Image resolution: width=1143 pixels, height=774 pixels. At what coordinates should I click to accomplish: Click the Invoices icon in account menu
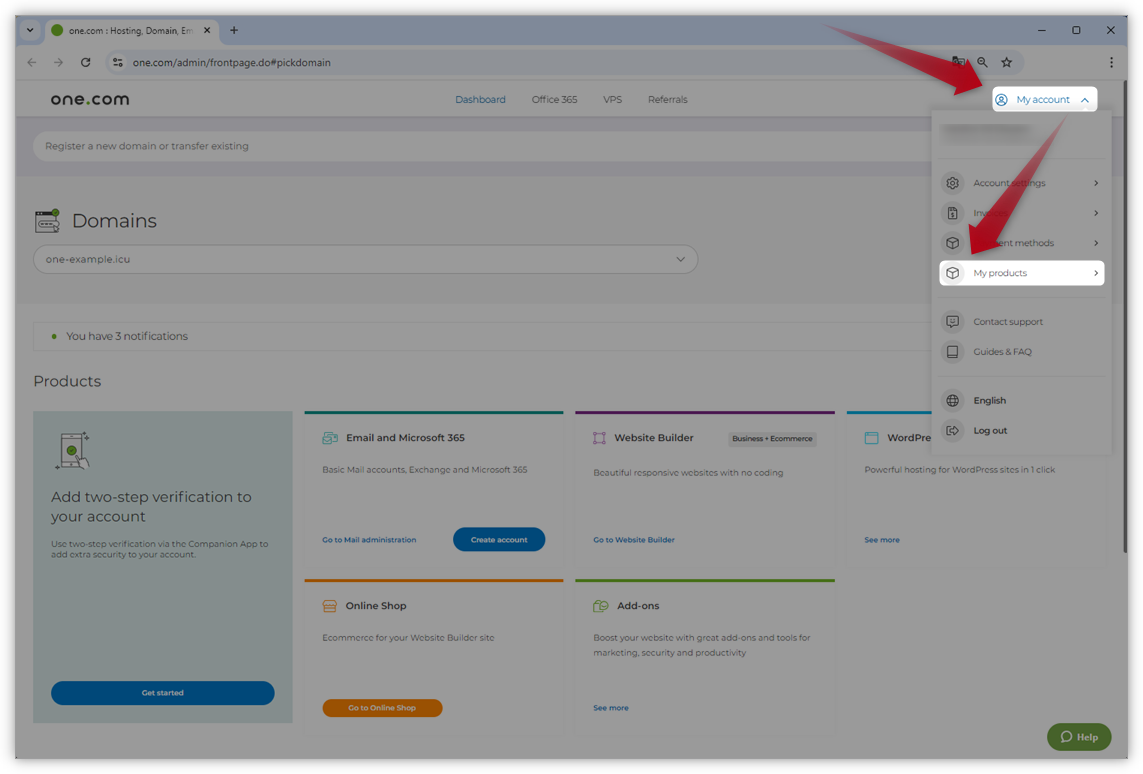953,213
